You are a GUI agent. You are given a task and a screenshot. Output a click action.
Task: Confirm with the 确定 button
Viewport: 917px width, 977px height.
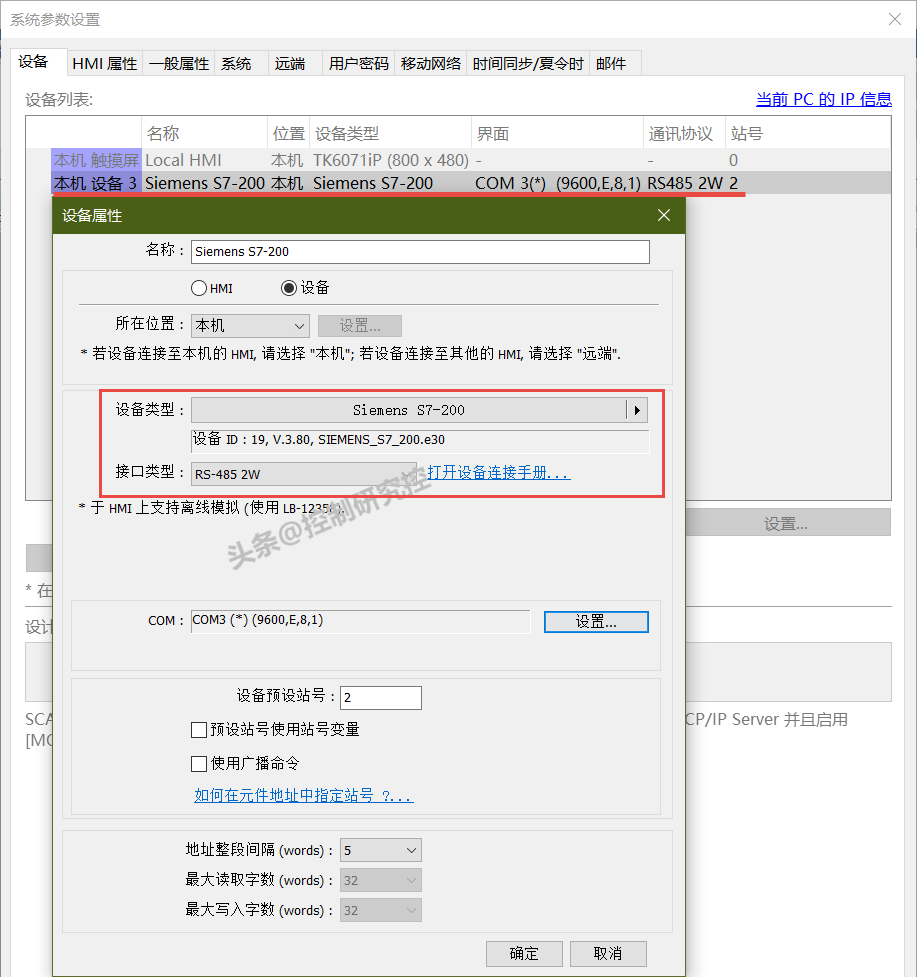[x=524, y=953]
